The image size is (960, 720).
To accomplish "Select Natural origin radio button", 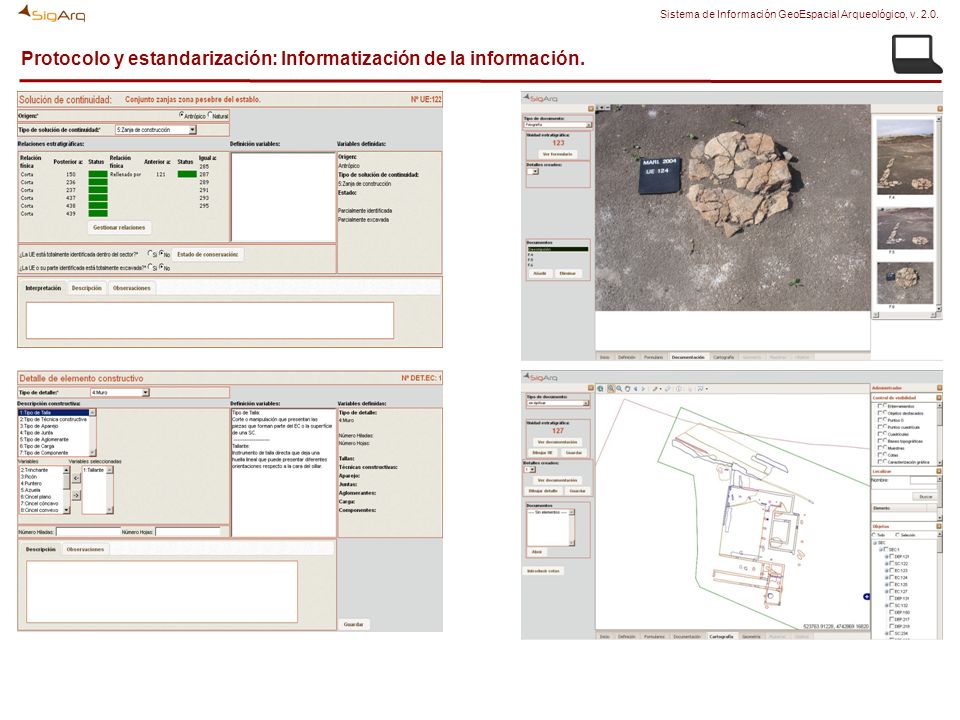I will [x=210, y=115].
